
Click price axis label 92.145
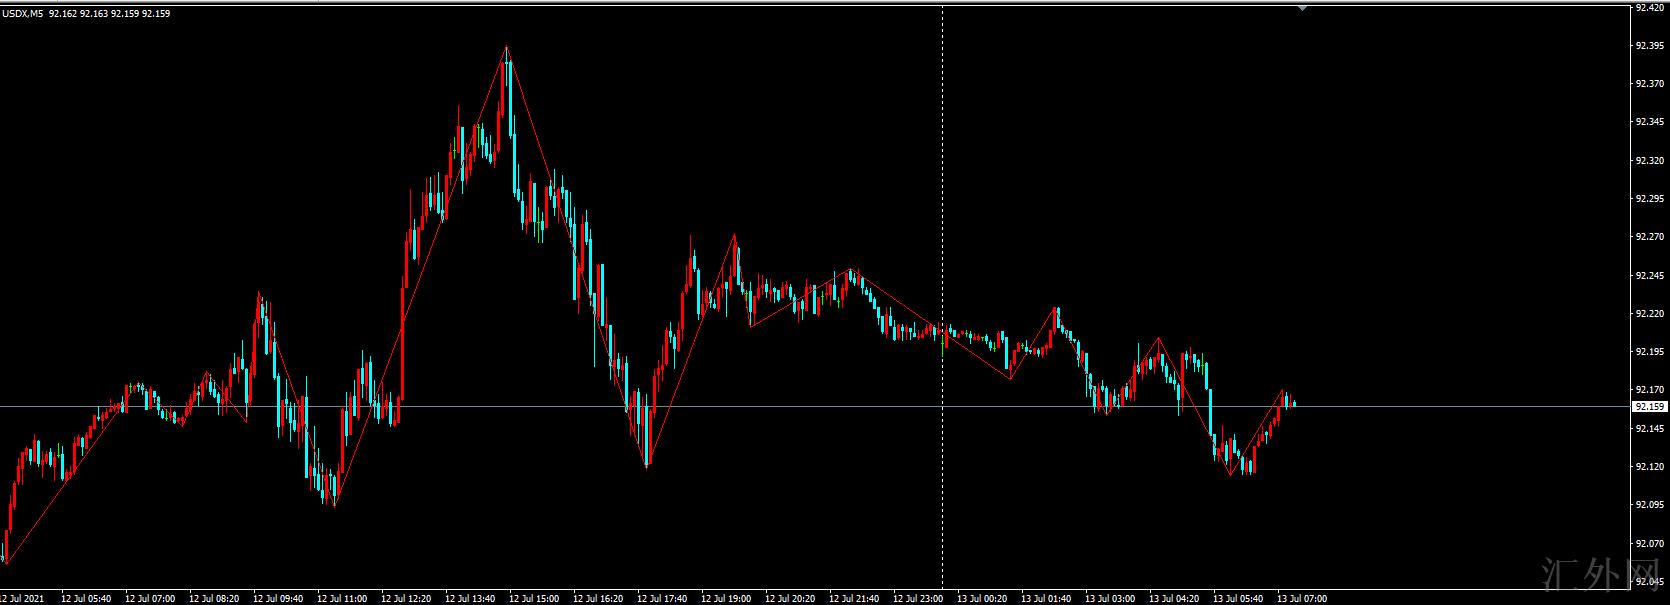pyautogui.click(x=1650, y=429)
